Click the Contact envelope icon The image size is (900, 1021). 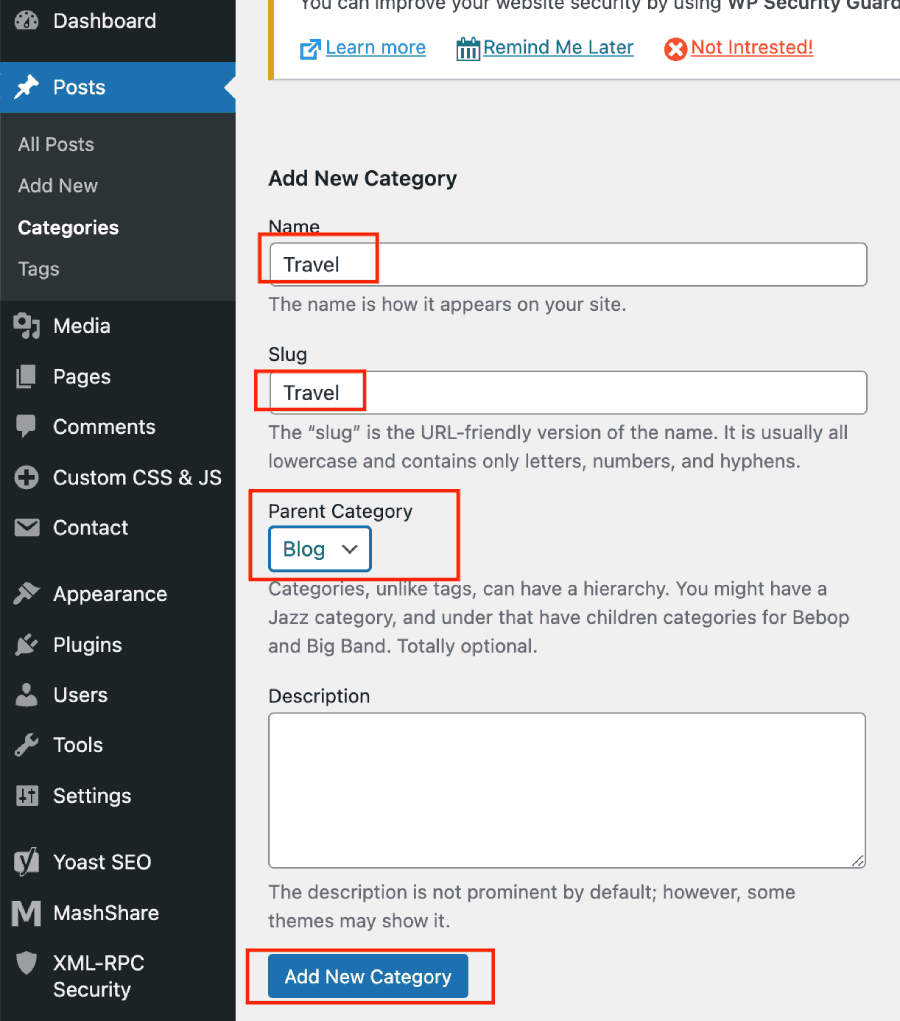(x=27, y=527)
